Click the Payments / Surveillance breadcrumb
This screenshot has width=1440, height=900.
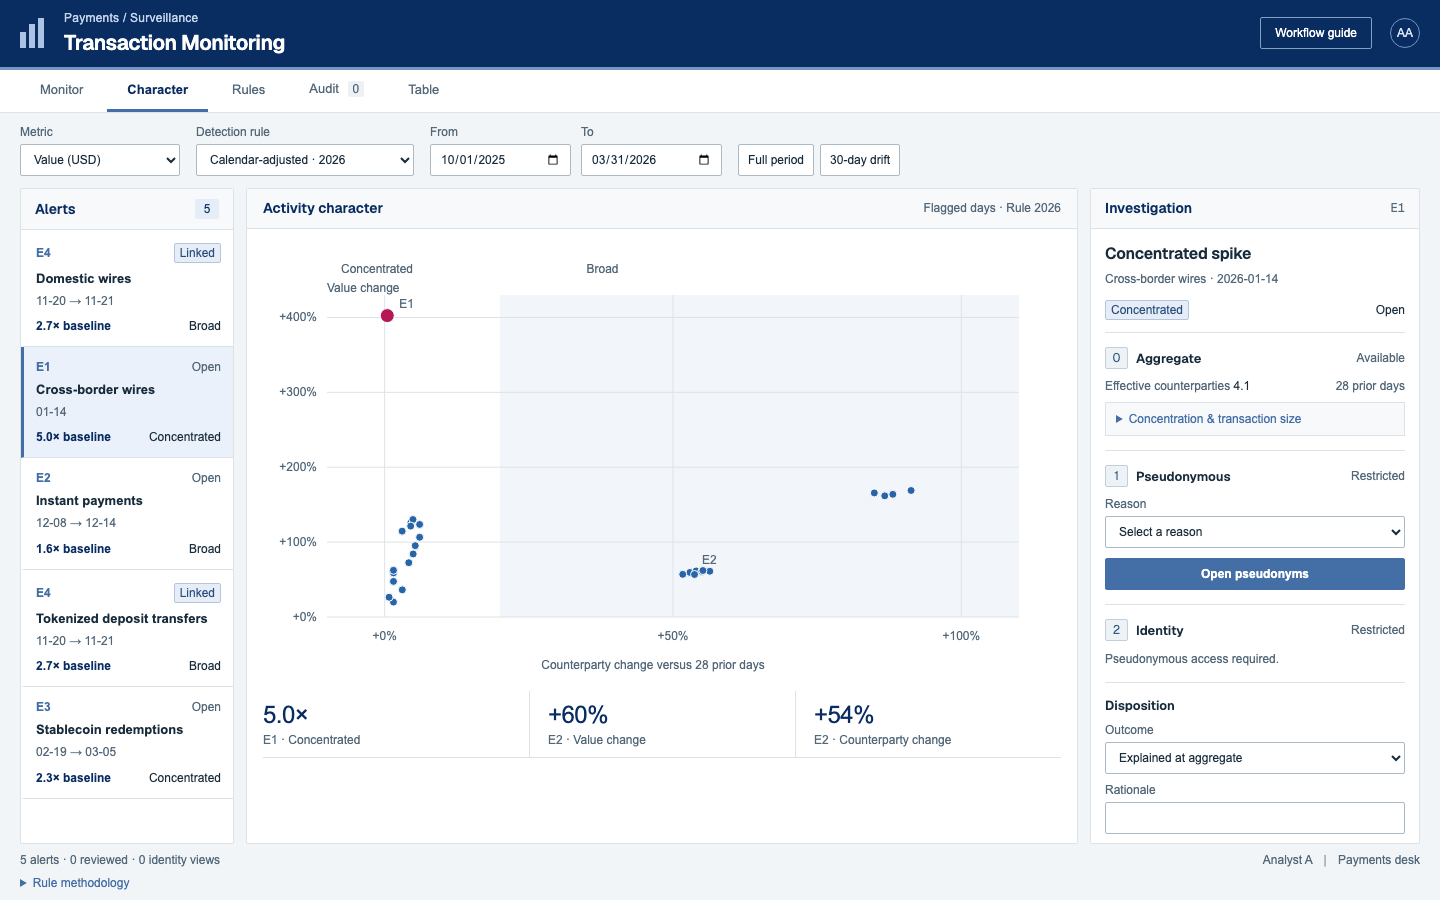click(x=131, y=18)
